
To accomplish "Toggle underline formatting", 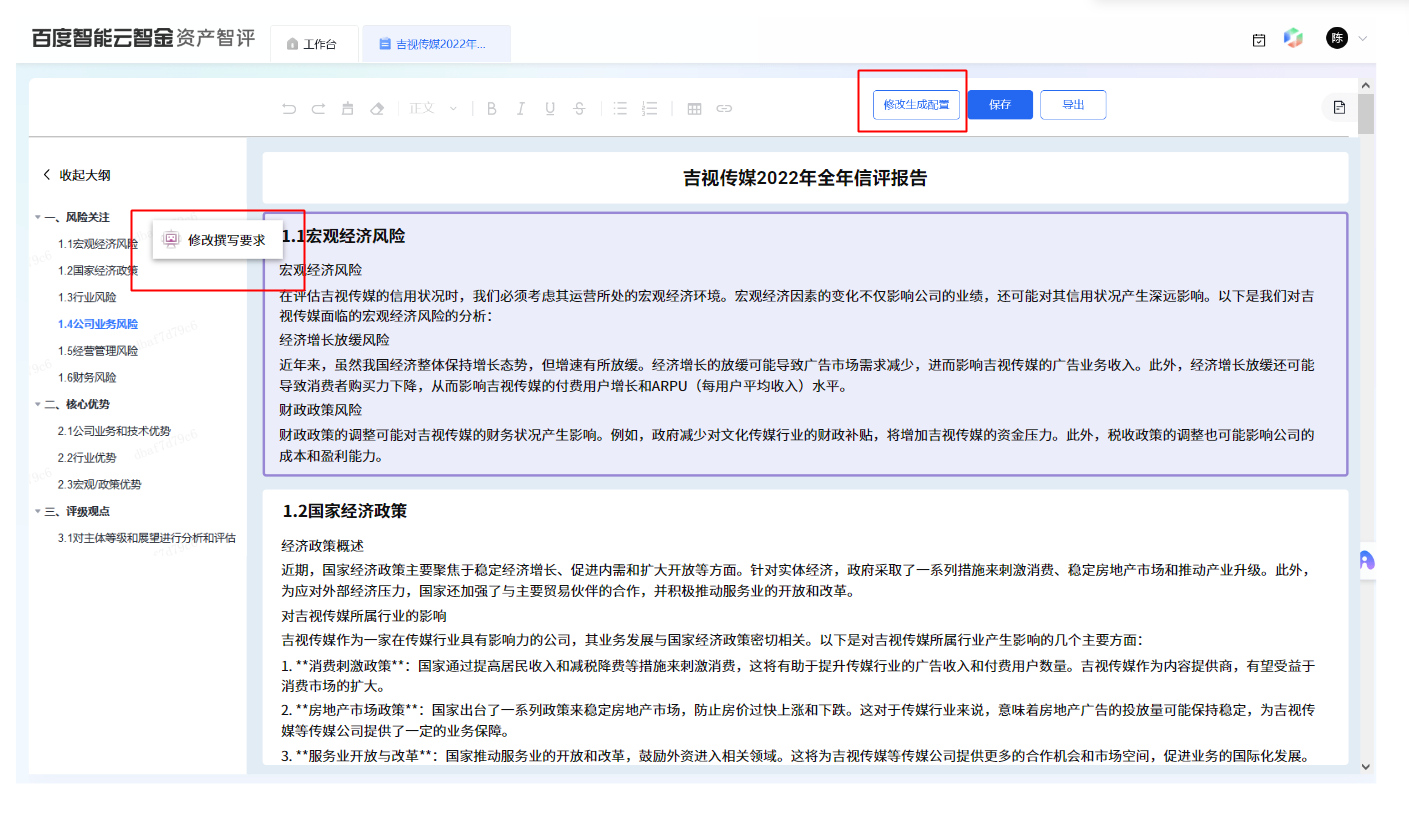I will pyautogui.click(x=550, y=108).
